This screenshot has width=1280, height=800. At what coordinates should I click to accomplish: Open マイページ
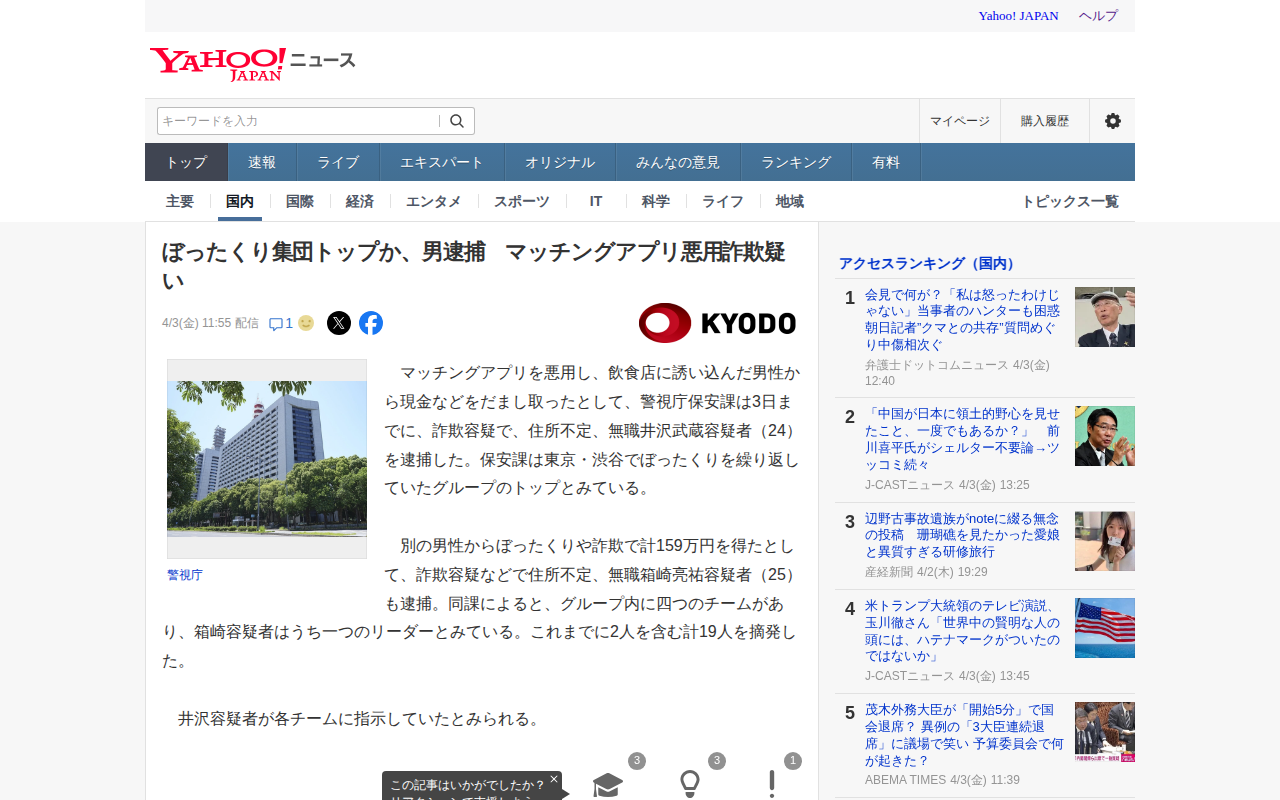[960, 121]
